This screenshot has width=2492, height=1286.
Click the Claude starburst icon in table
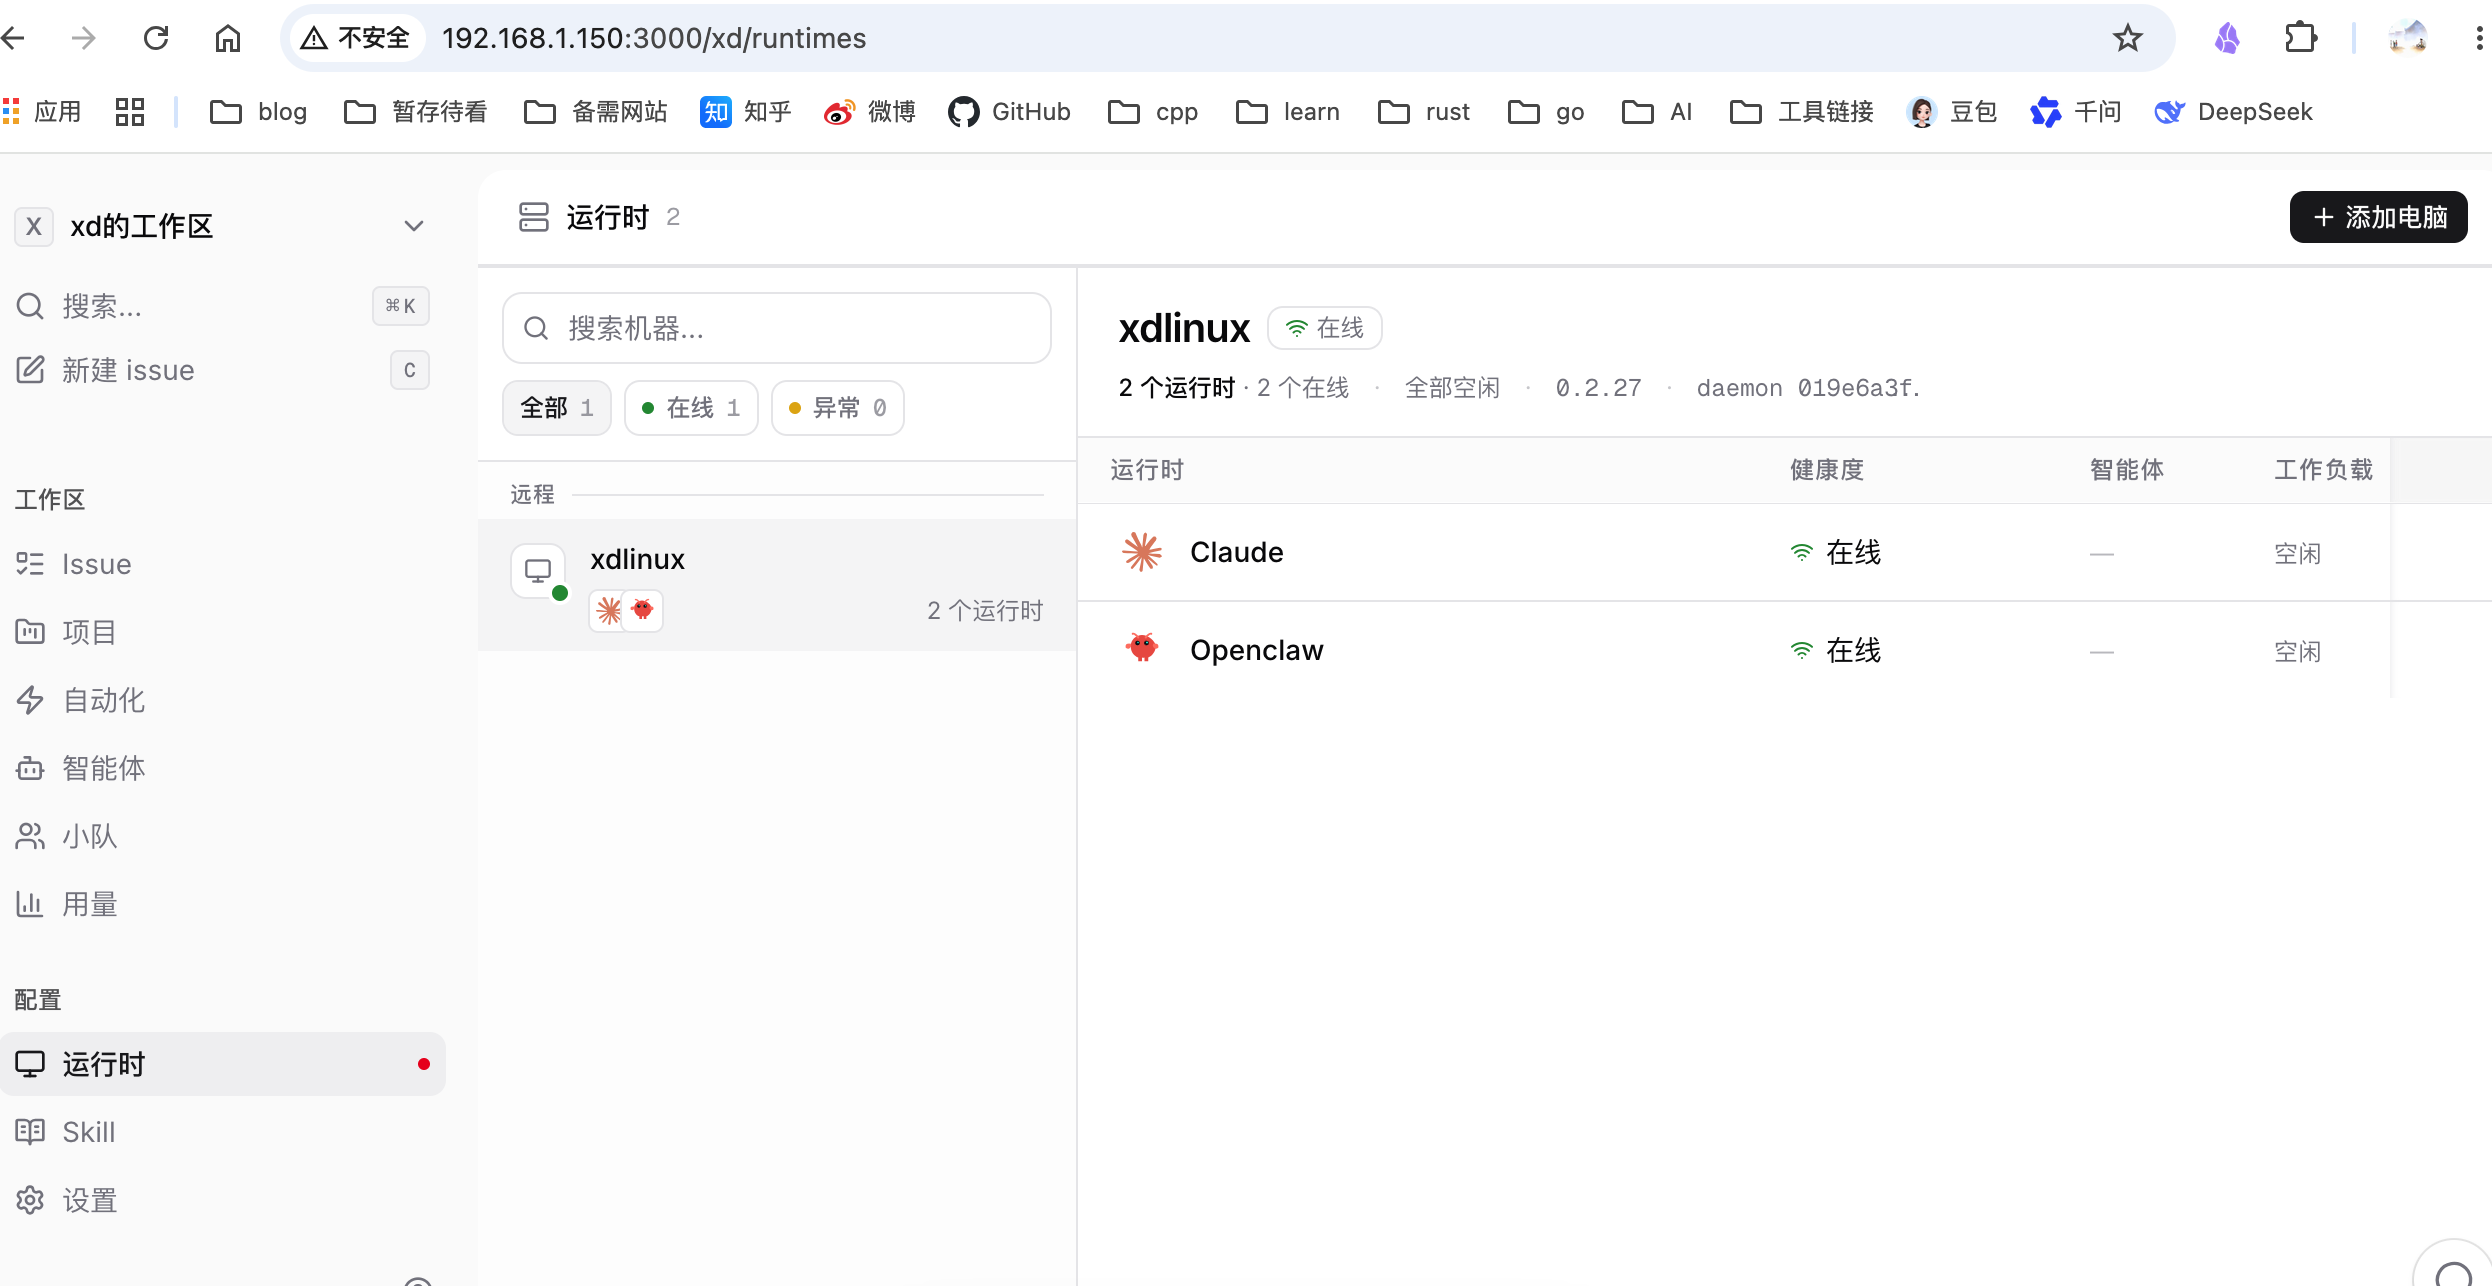1142,552
